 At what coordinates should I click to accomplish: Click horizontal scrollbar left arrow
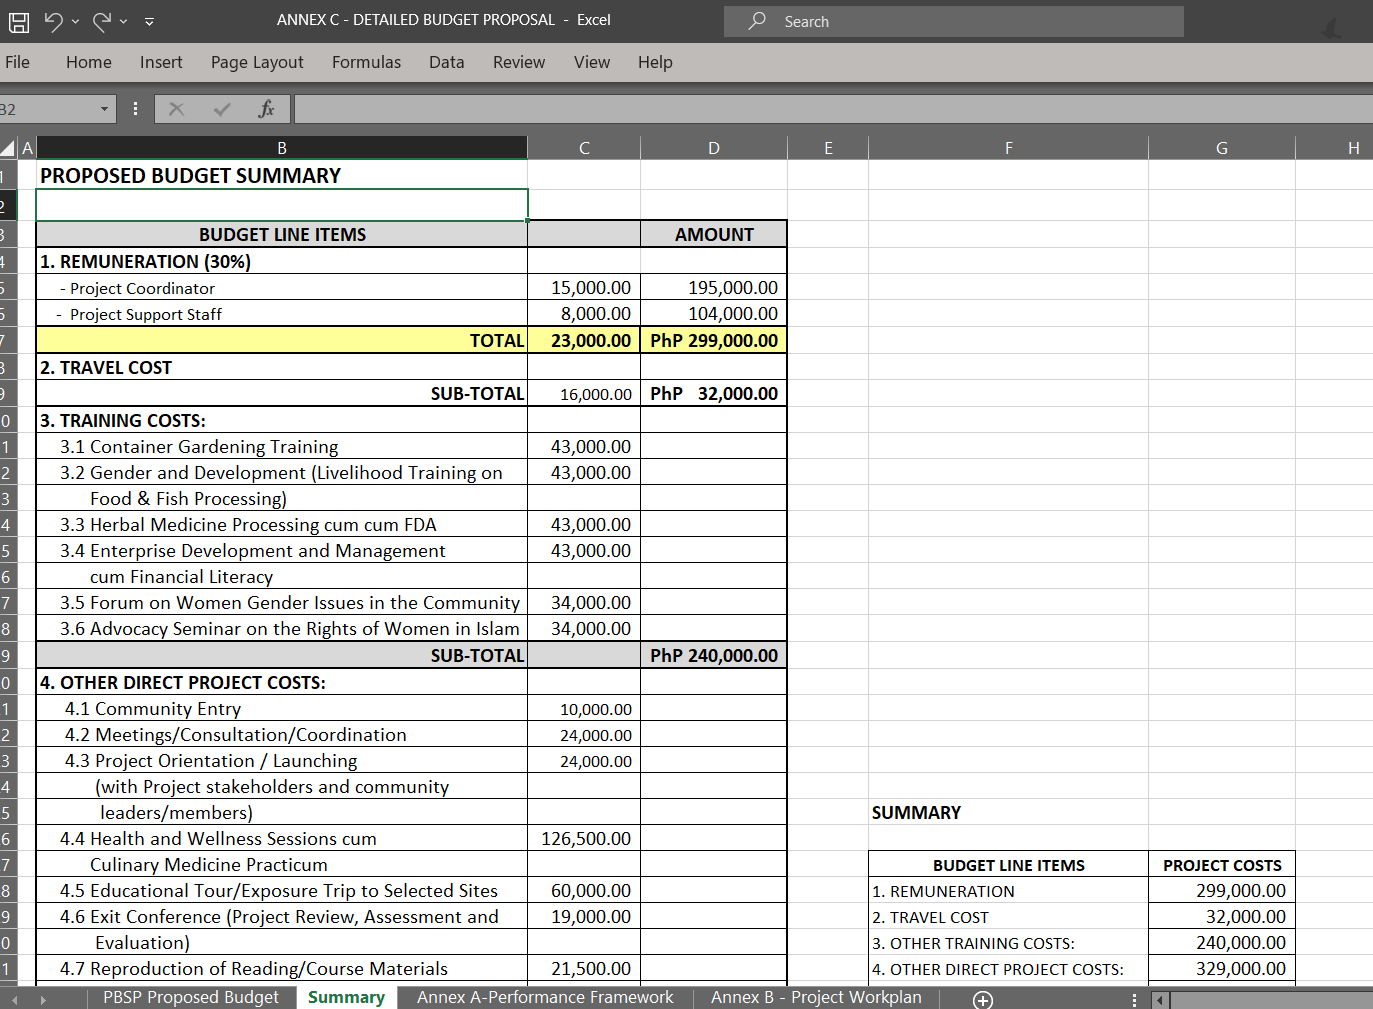pyautogui.click(x=1160, y=1000)
